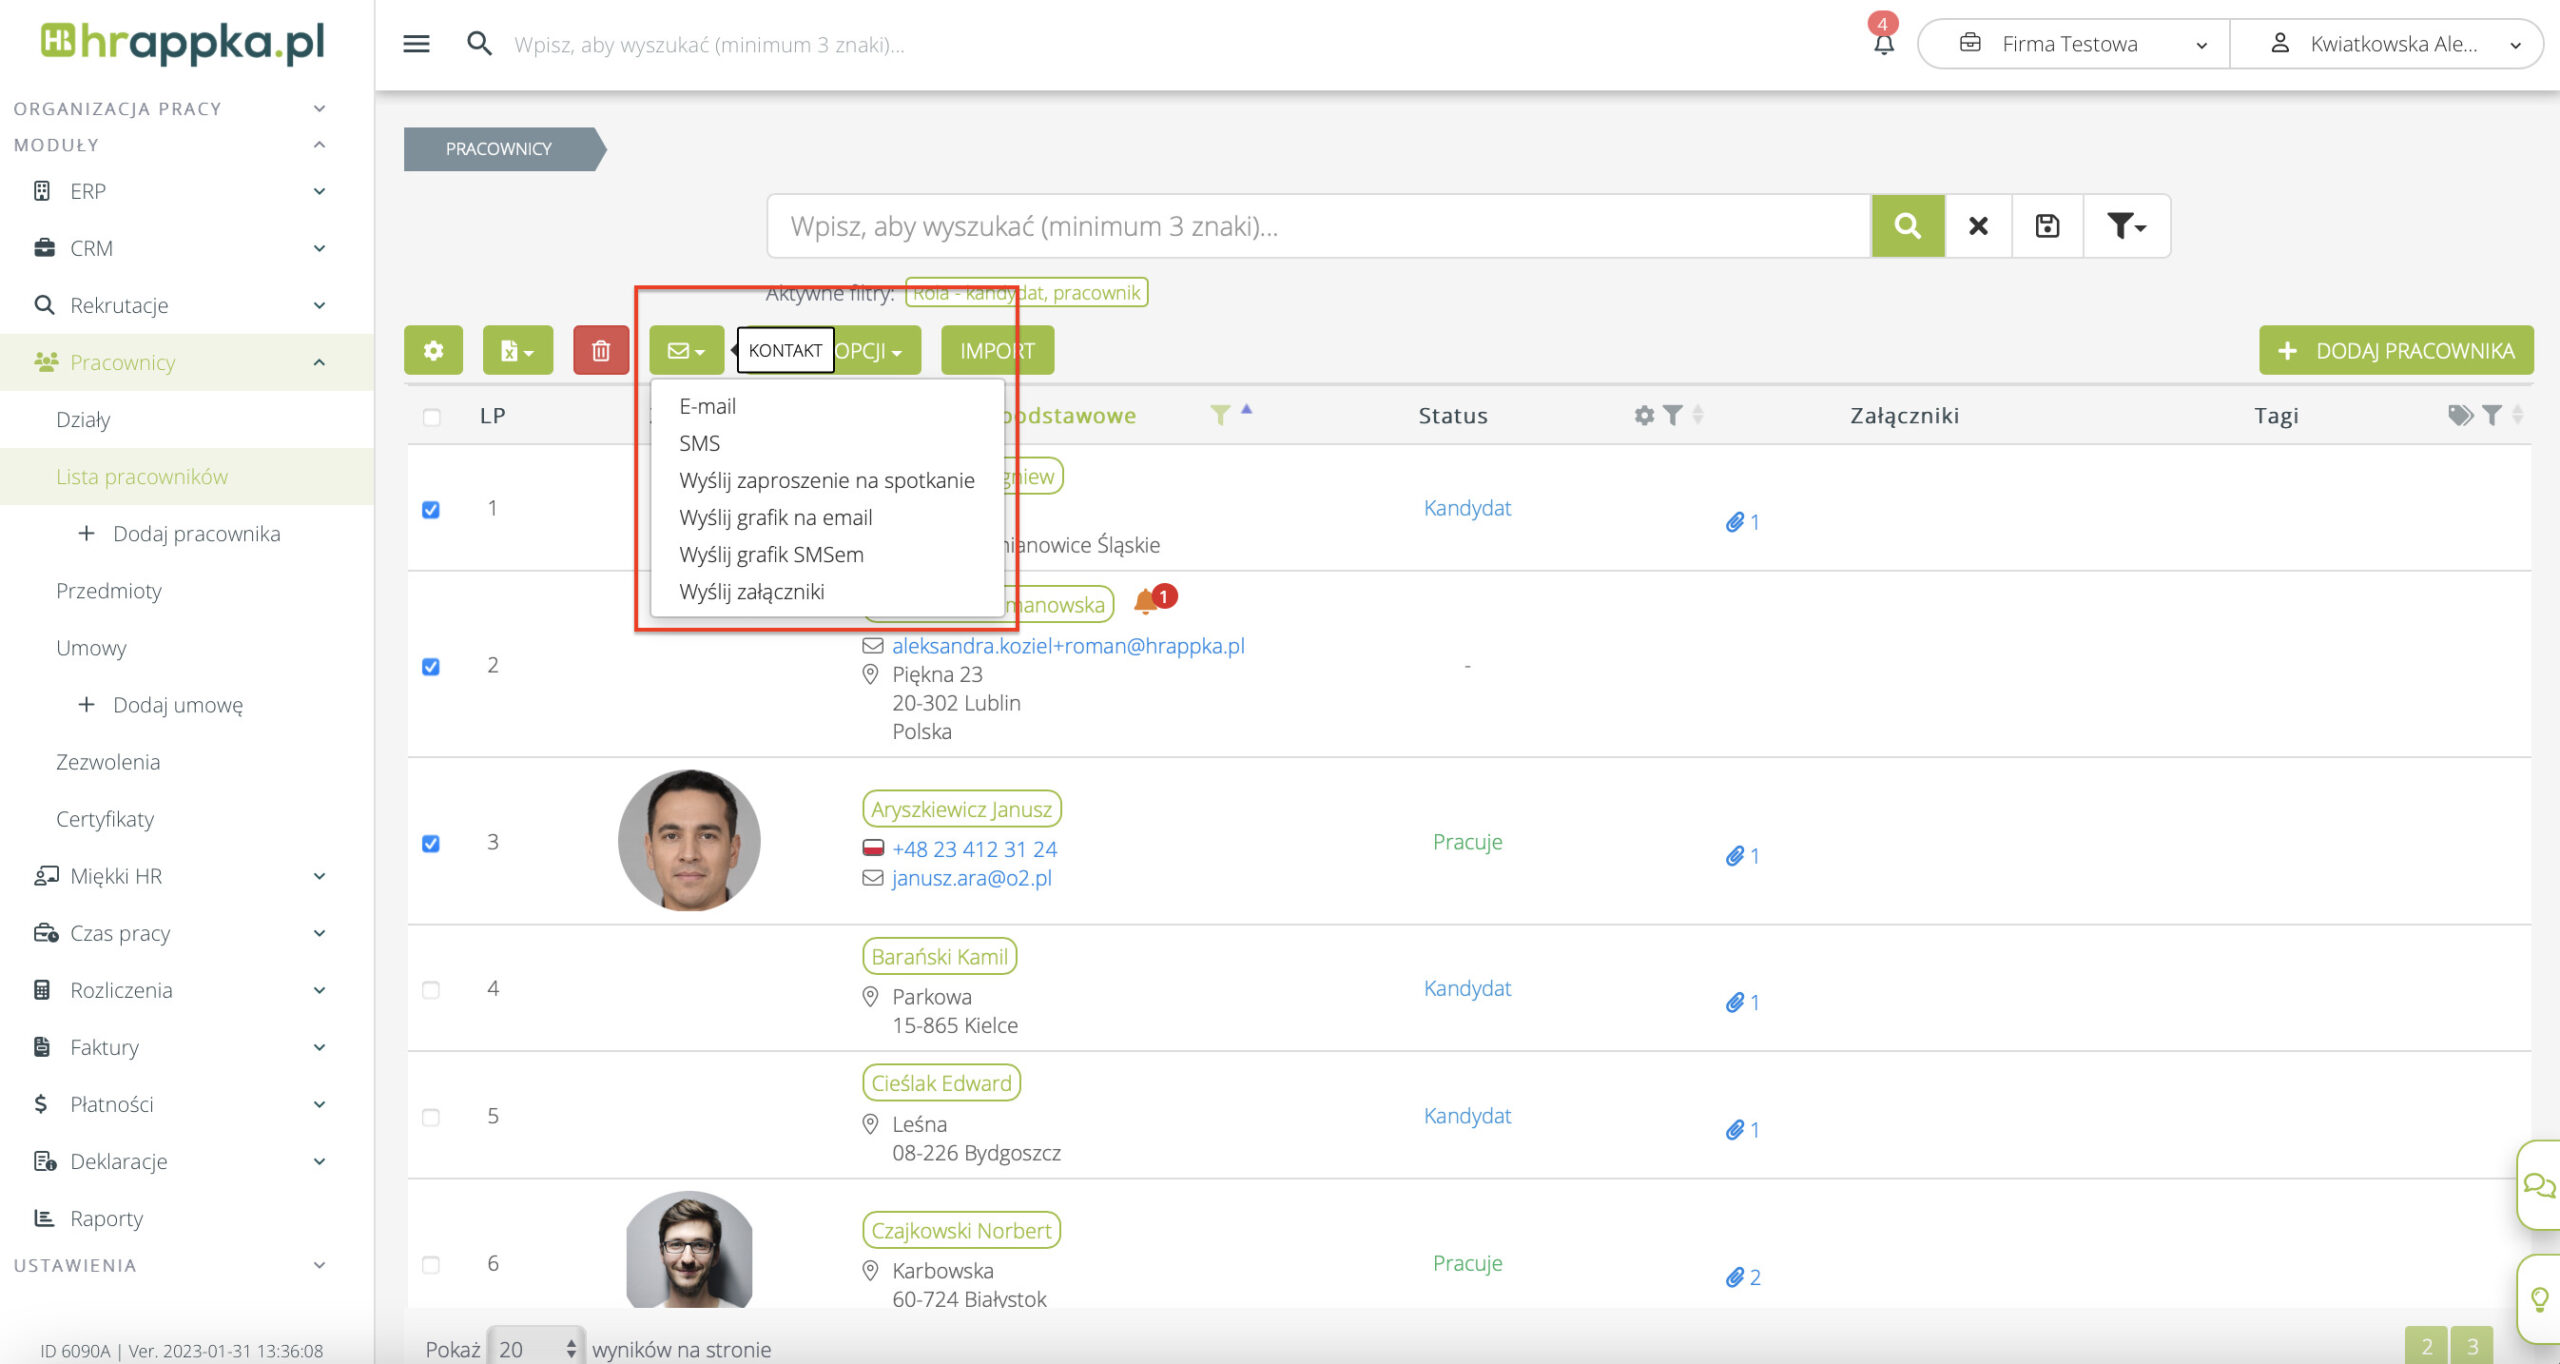2560x1364 pixels.
Task: Toggle the hamburger menu icon
Action: (416, 44)
